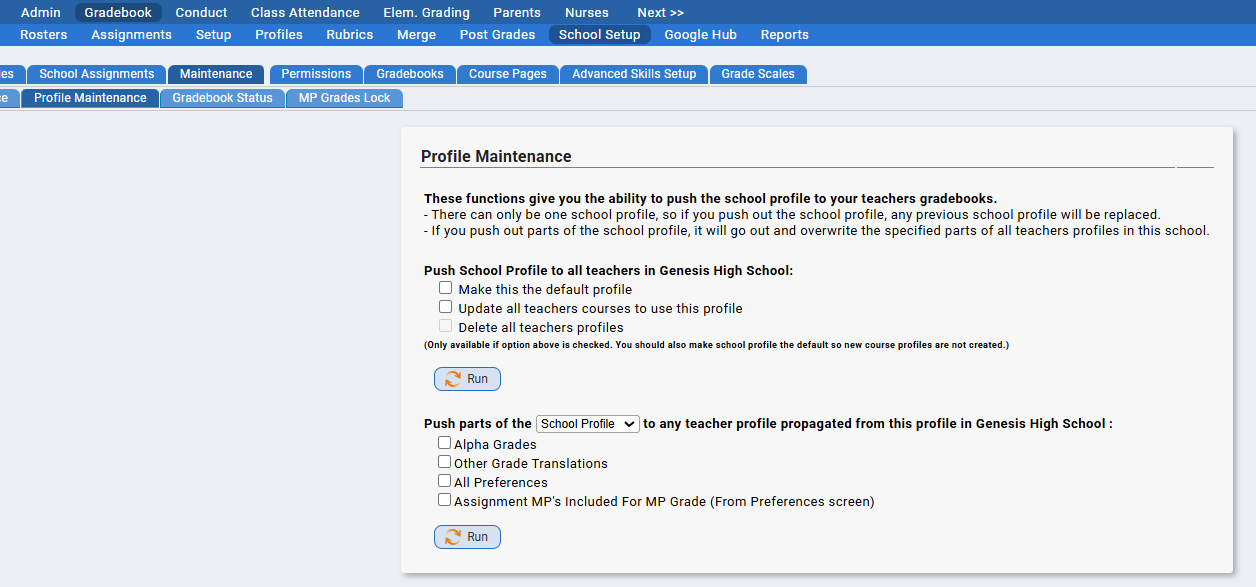
Task: Switch to Gradebook Status sub-tab
Action: pos(222,98)
